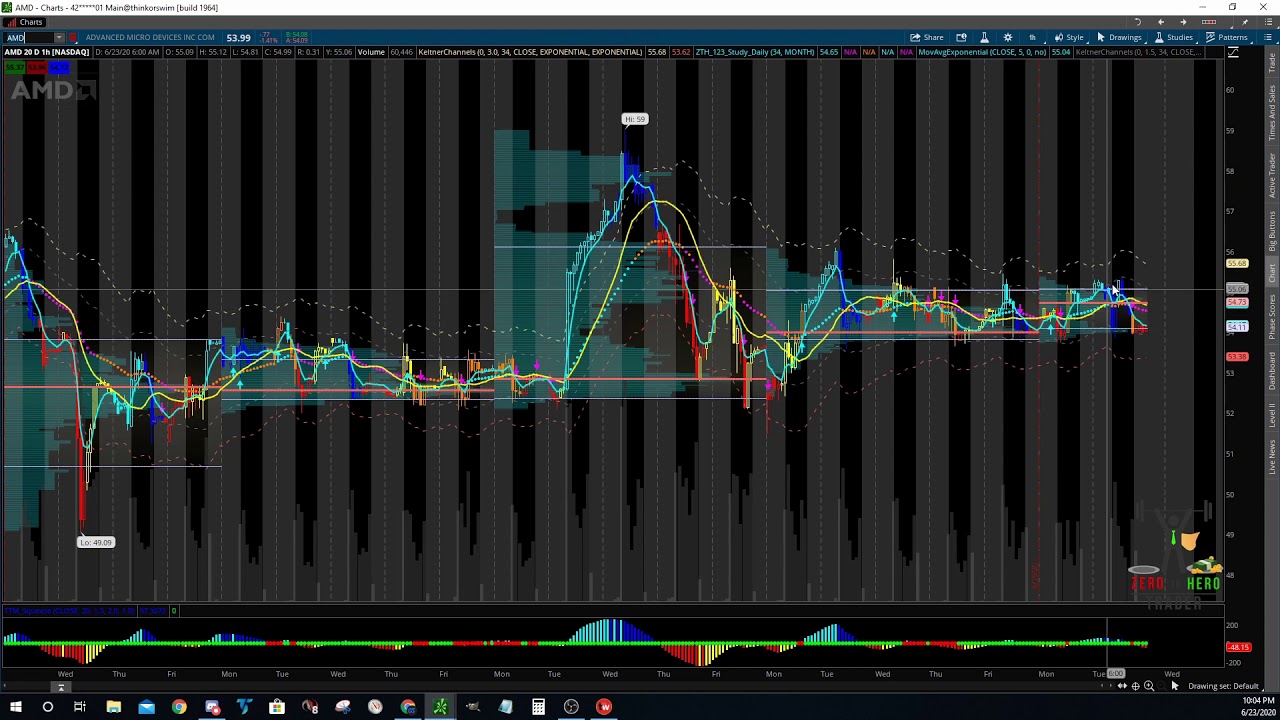Open Calculator from taskbar
The width and height of the screenshot is (1280, 720).
pos(538,707)
